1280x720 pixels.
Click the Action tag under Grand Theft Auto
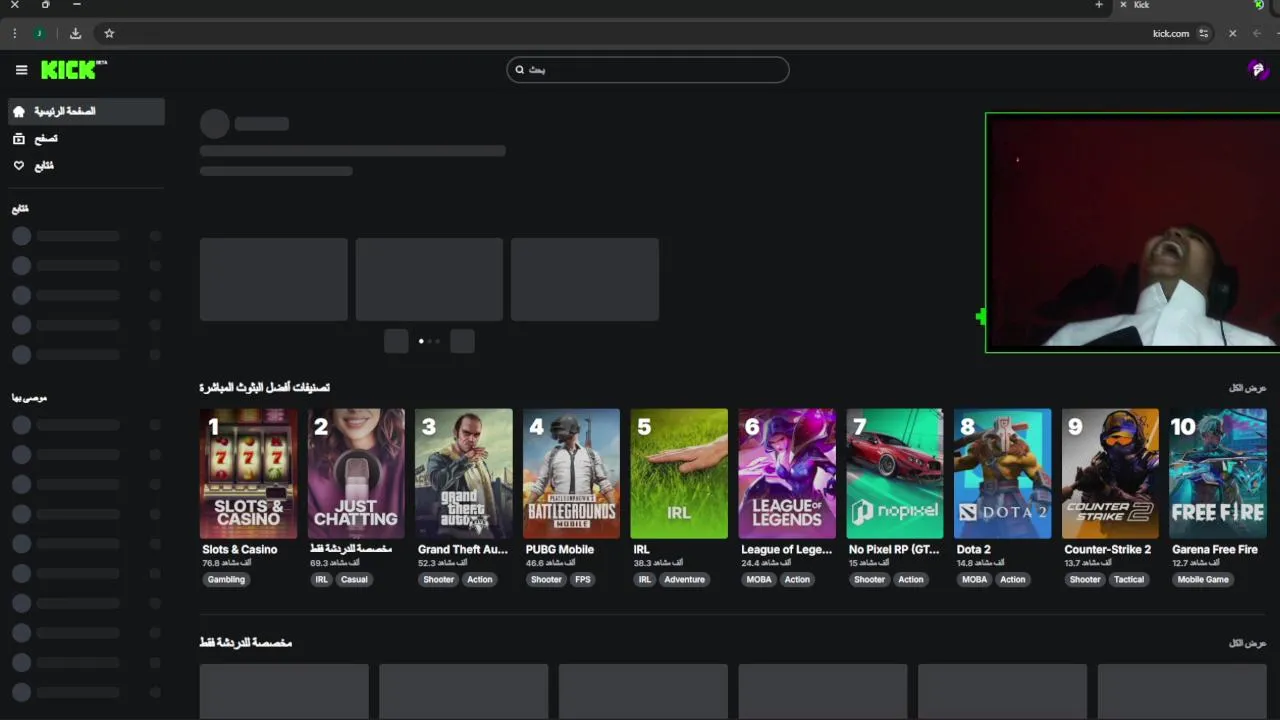480,579
